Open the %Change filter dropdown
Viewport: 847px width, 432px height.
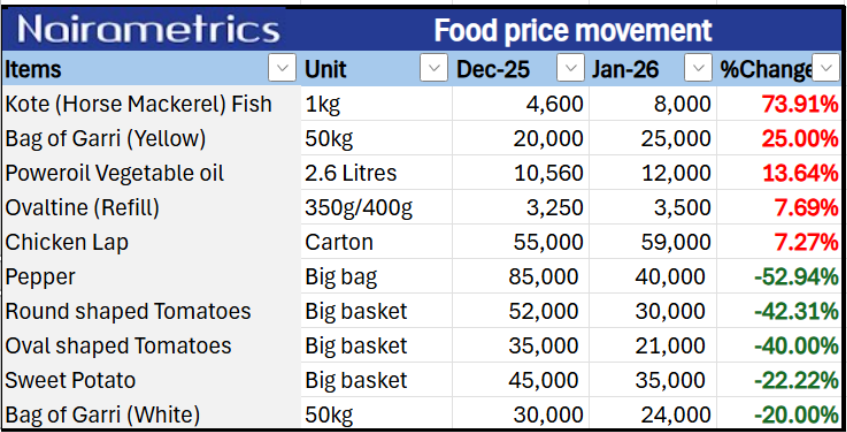(x=826, y=69)
